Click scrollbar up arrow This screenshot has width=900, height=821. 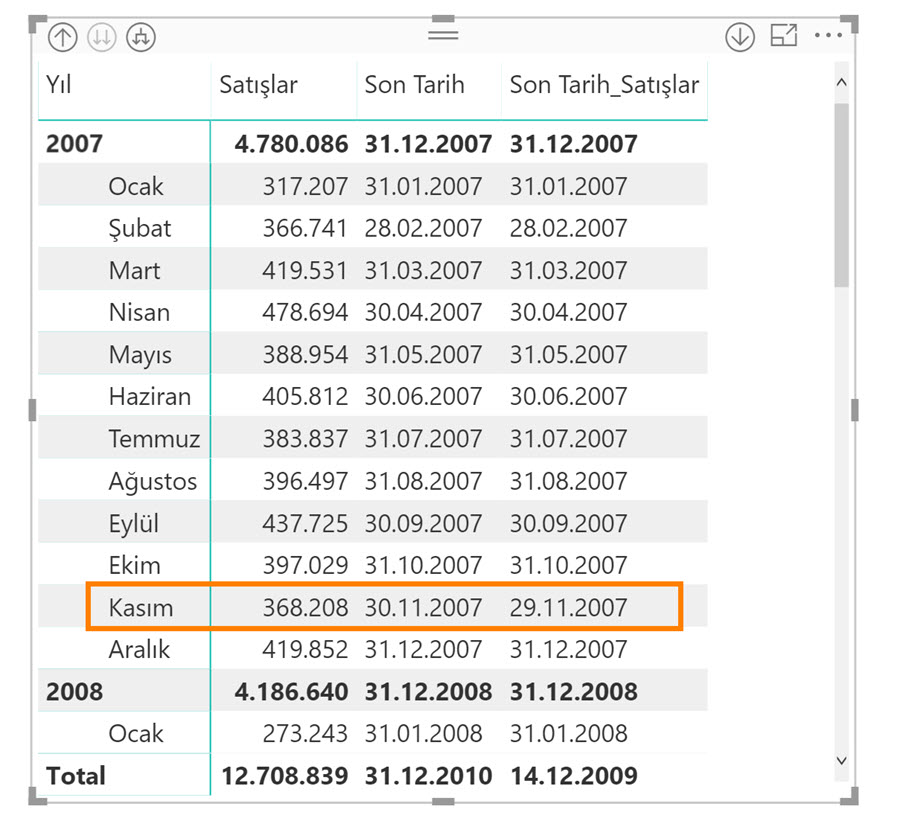pos(841,82)
